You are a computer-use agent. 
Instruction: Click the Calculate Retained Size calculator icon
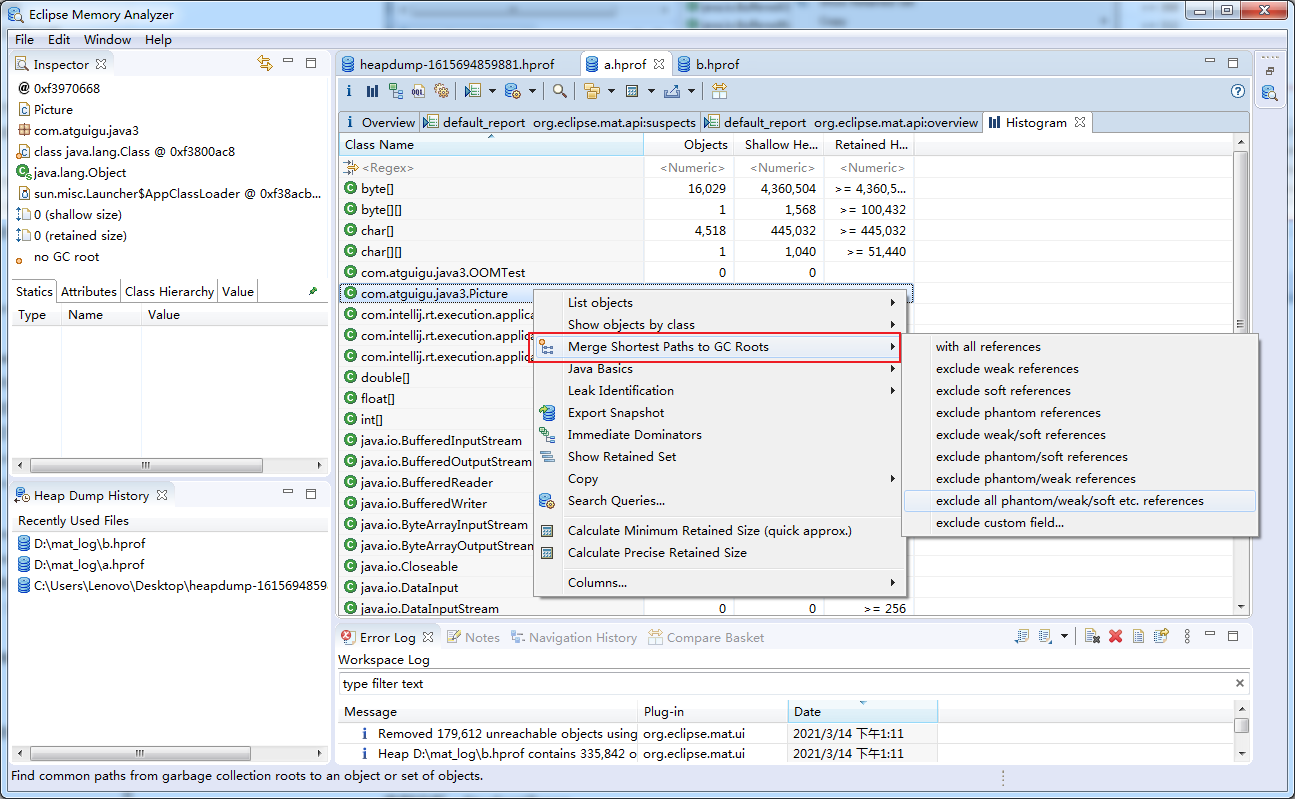632,91
